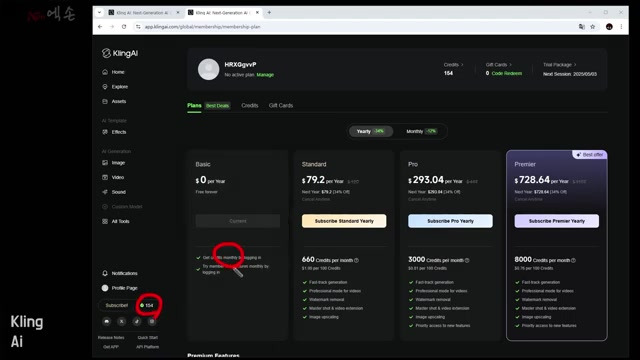Select Yearly billing option
This screenshot has height=360, width=640.
(371, 131)
